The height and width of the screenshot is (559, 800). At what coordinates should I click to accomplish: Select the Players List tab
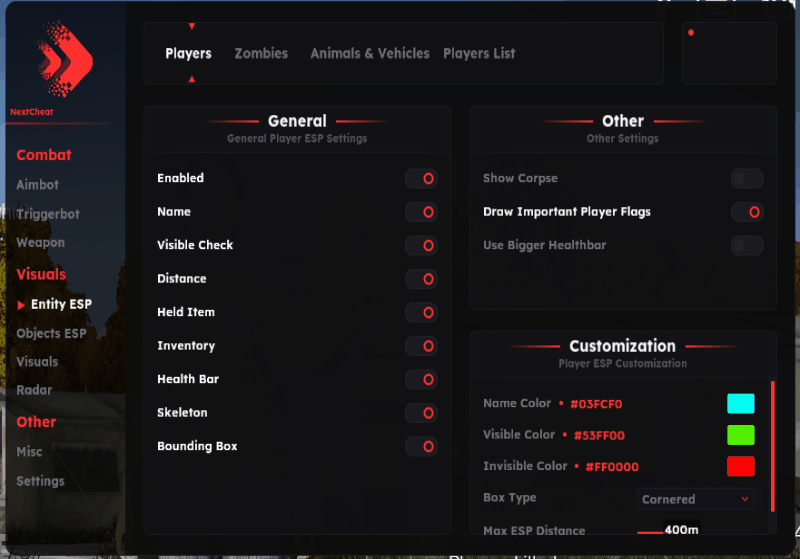pos(479,54)
